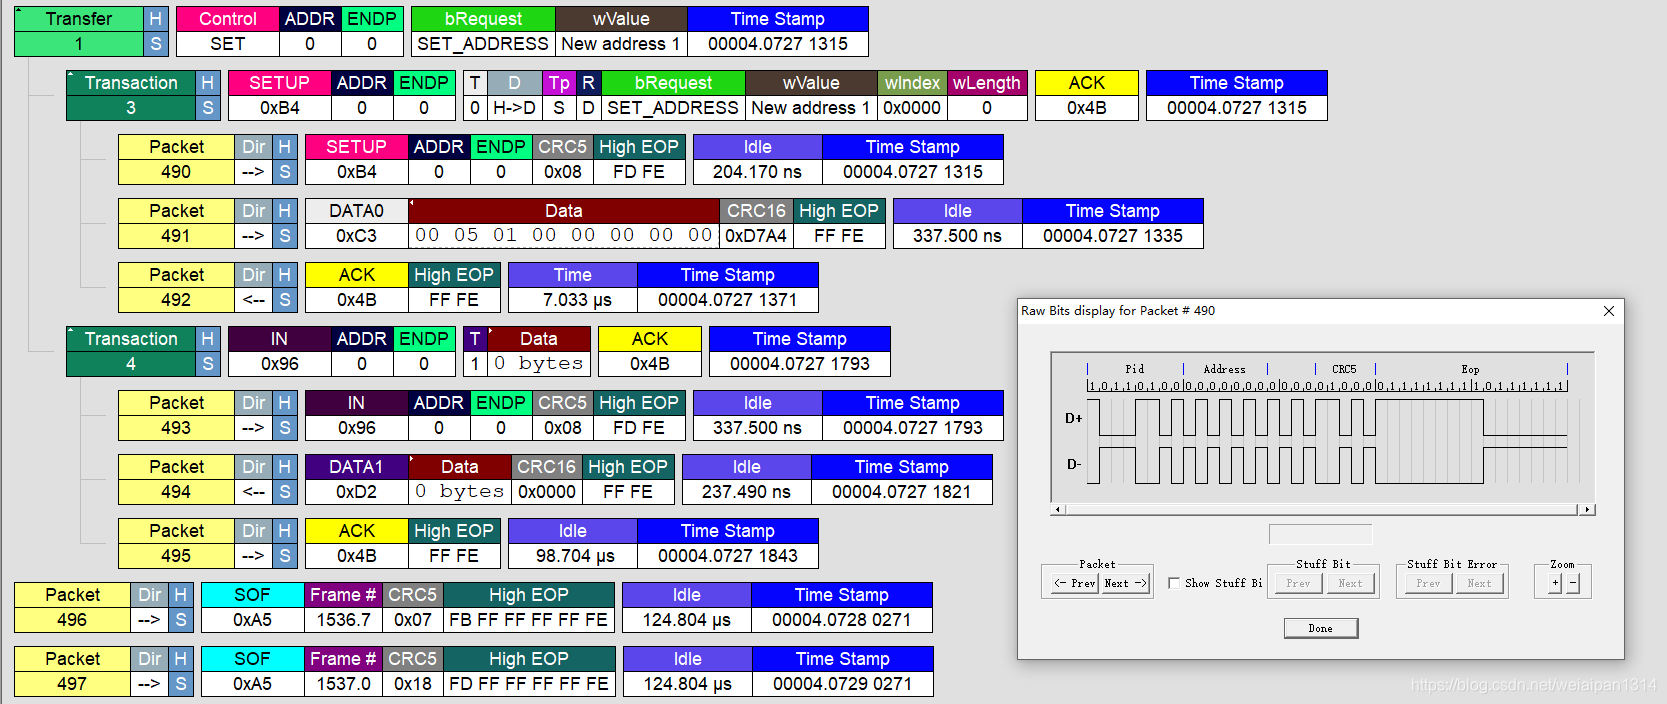Image resolution: width=1667 pixels, height=704 pixels.
Task: Zoom out the raw bits waveform
Action: 1573,583
